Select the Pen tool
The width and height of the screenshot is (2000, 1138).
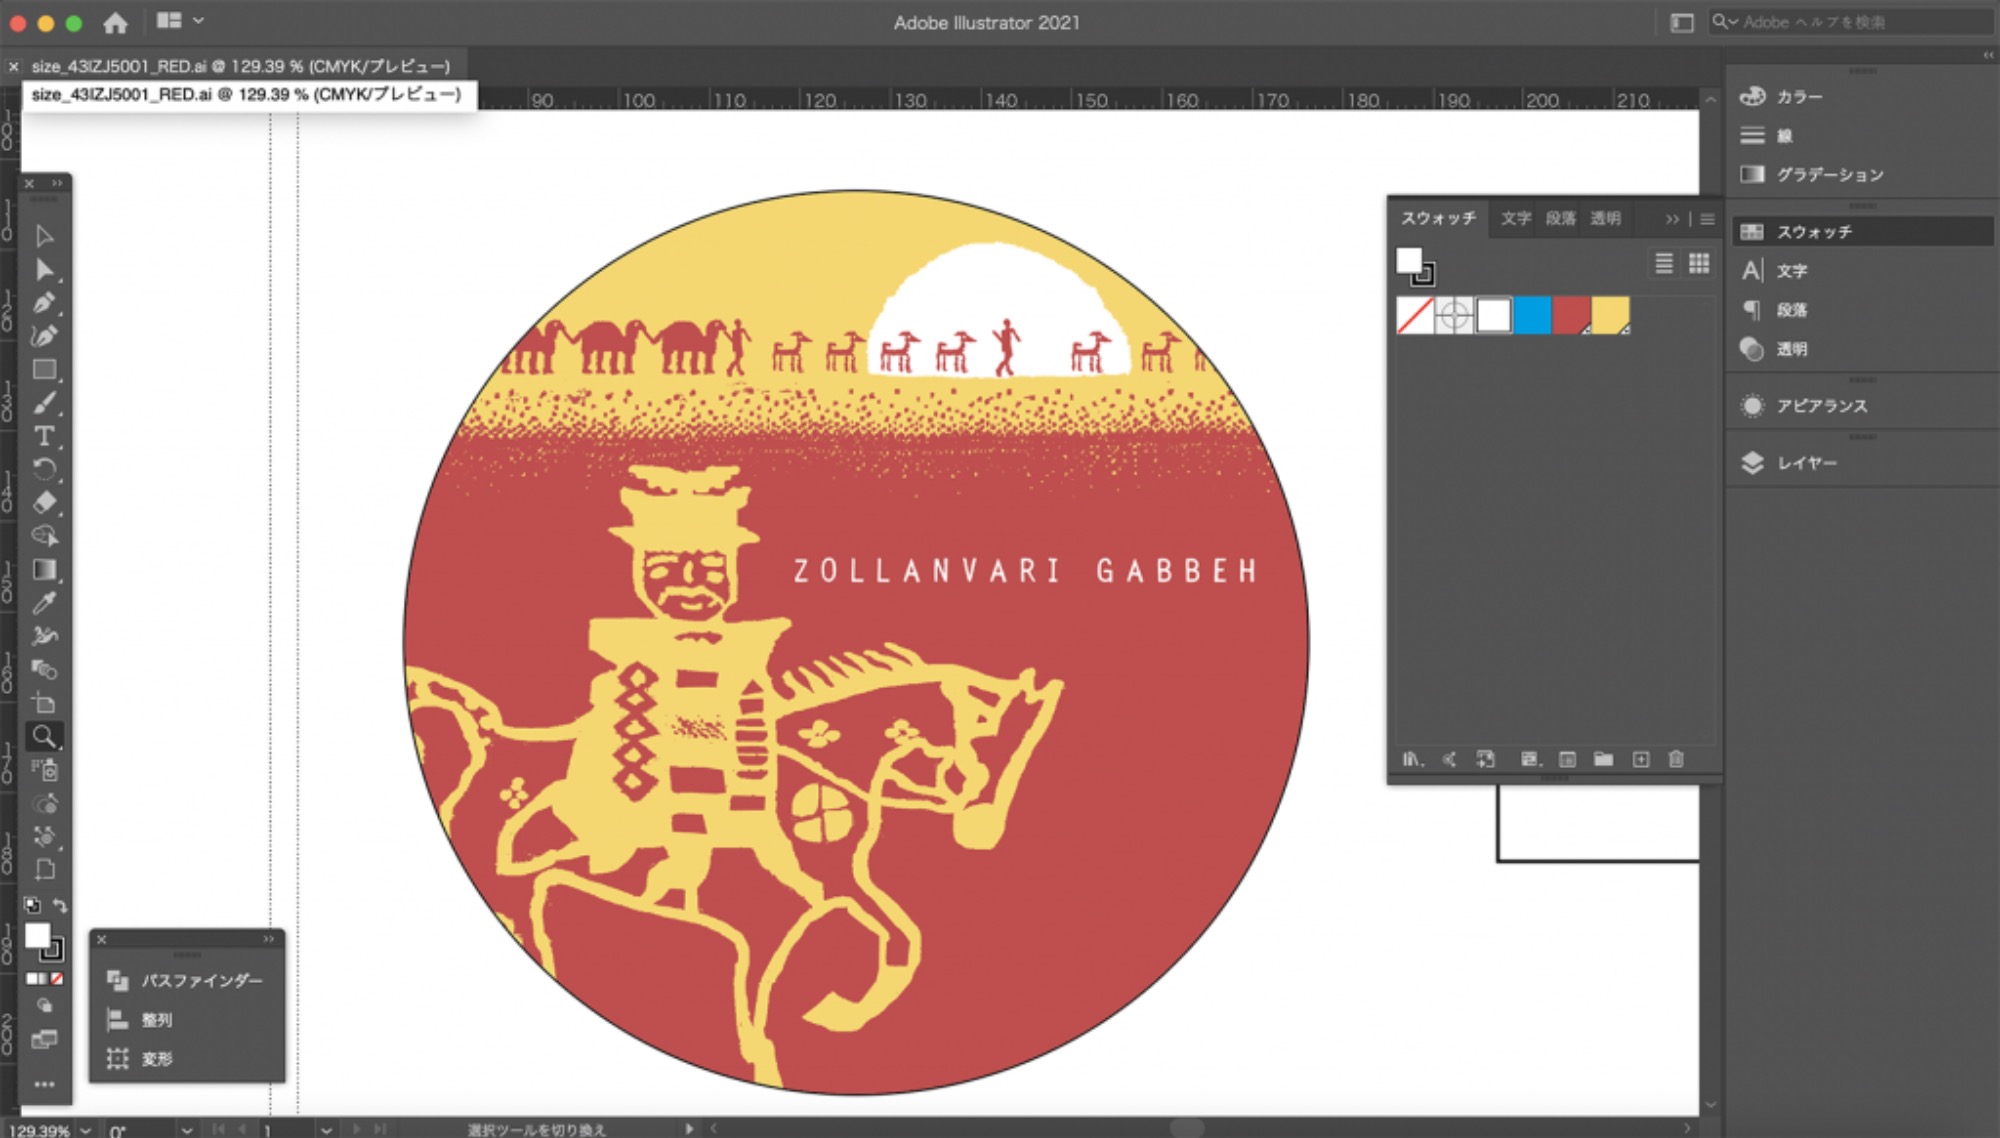pyautogui.click(x=44, y=303)
